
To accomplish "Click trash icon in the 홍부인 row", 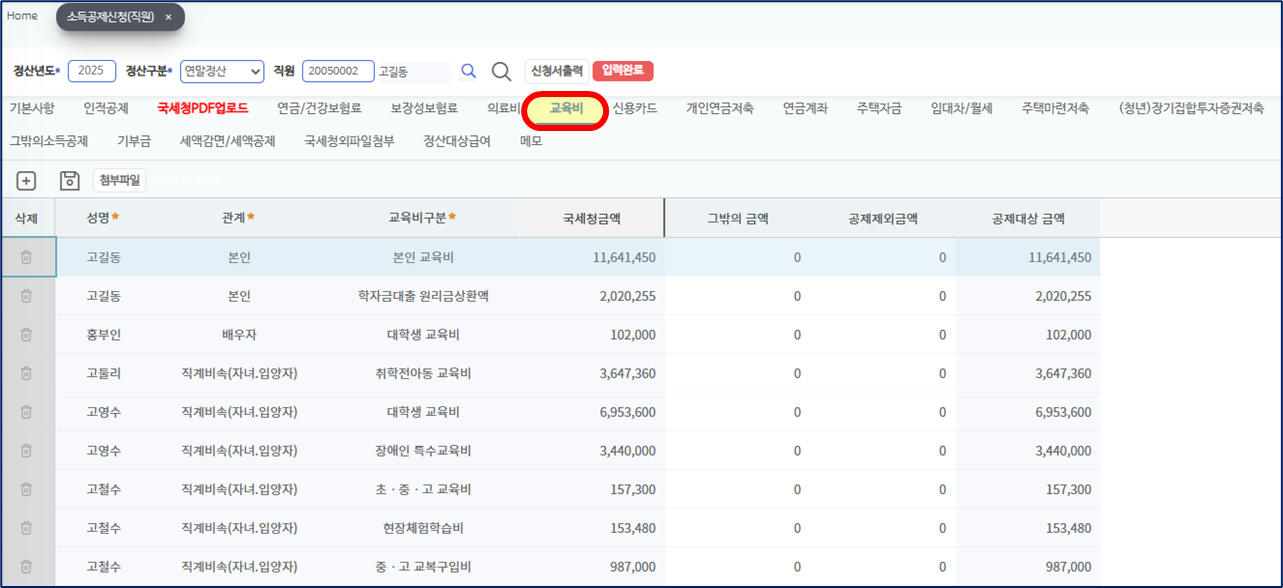I will (26, 335).
